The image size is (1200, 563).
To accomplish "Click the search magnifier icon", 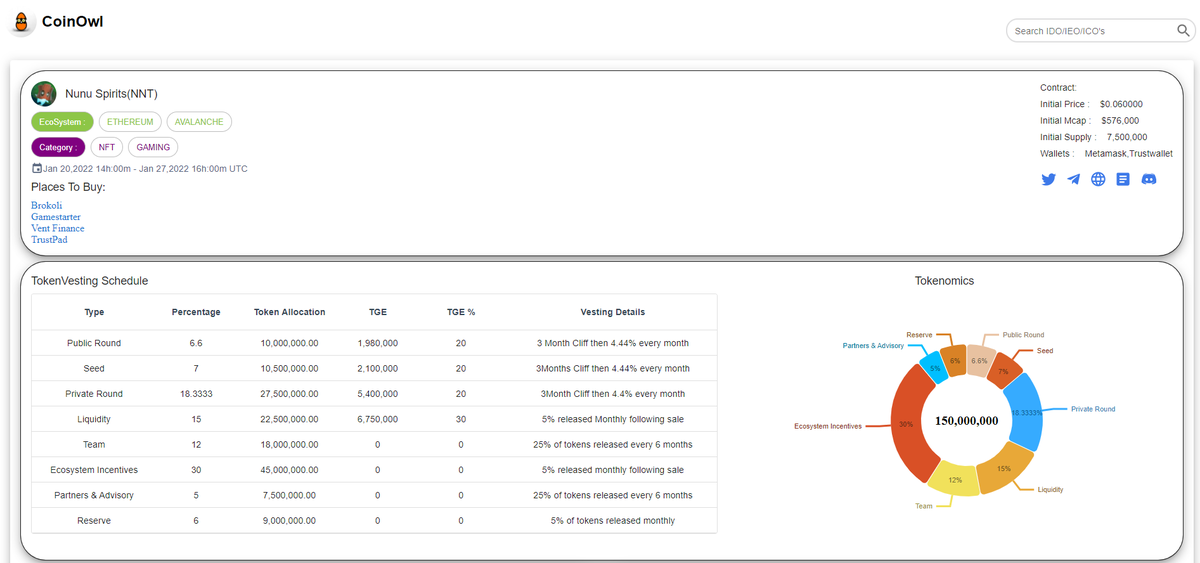I will (x=1181, y=31).
